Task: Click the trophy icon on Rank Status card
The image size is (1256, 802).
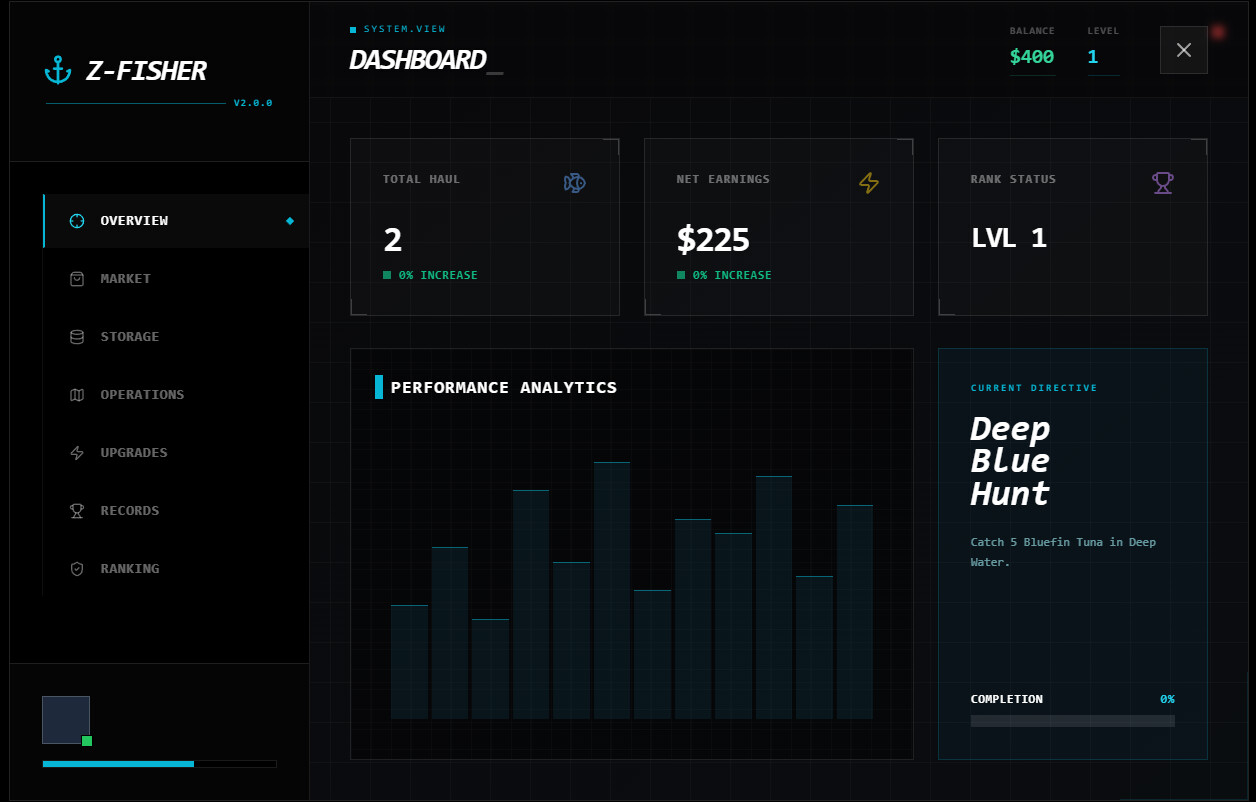Action: (x=1162, y=183)
